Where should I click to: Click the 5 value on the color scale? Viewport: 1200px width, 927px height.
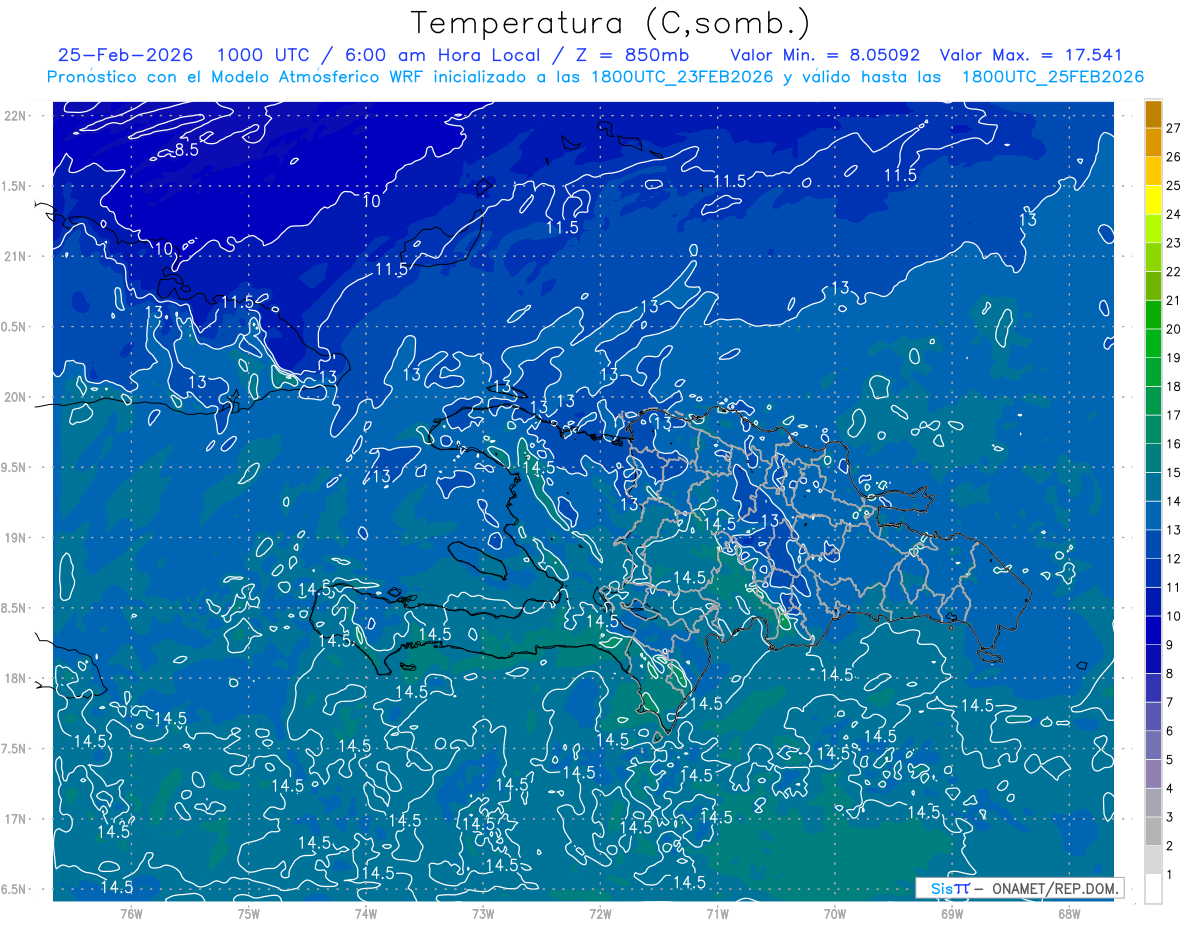click(1170, 760)
